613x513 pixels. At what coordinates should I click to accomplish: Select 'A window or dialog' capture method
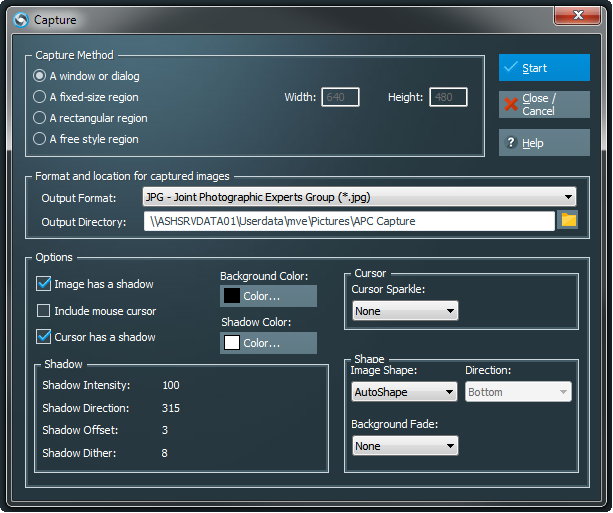coord(40,76)
